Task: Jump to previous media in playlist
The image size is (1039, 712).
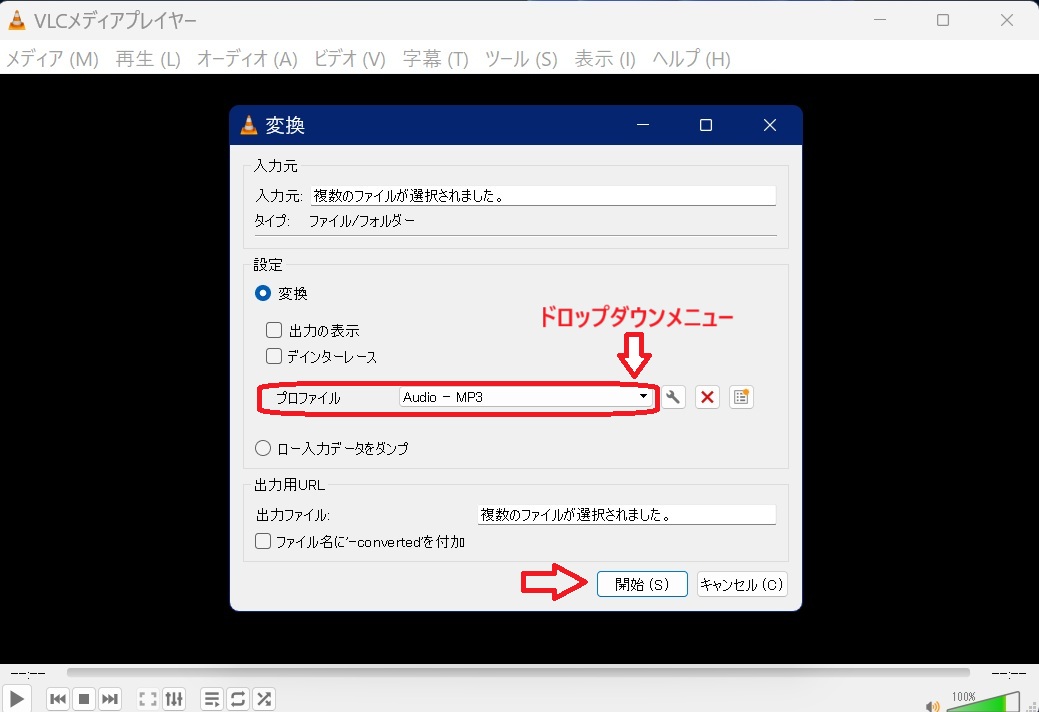Action: pos(58,699)
